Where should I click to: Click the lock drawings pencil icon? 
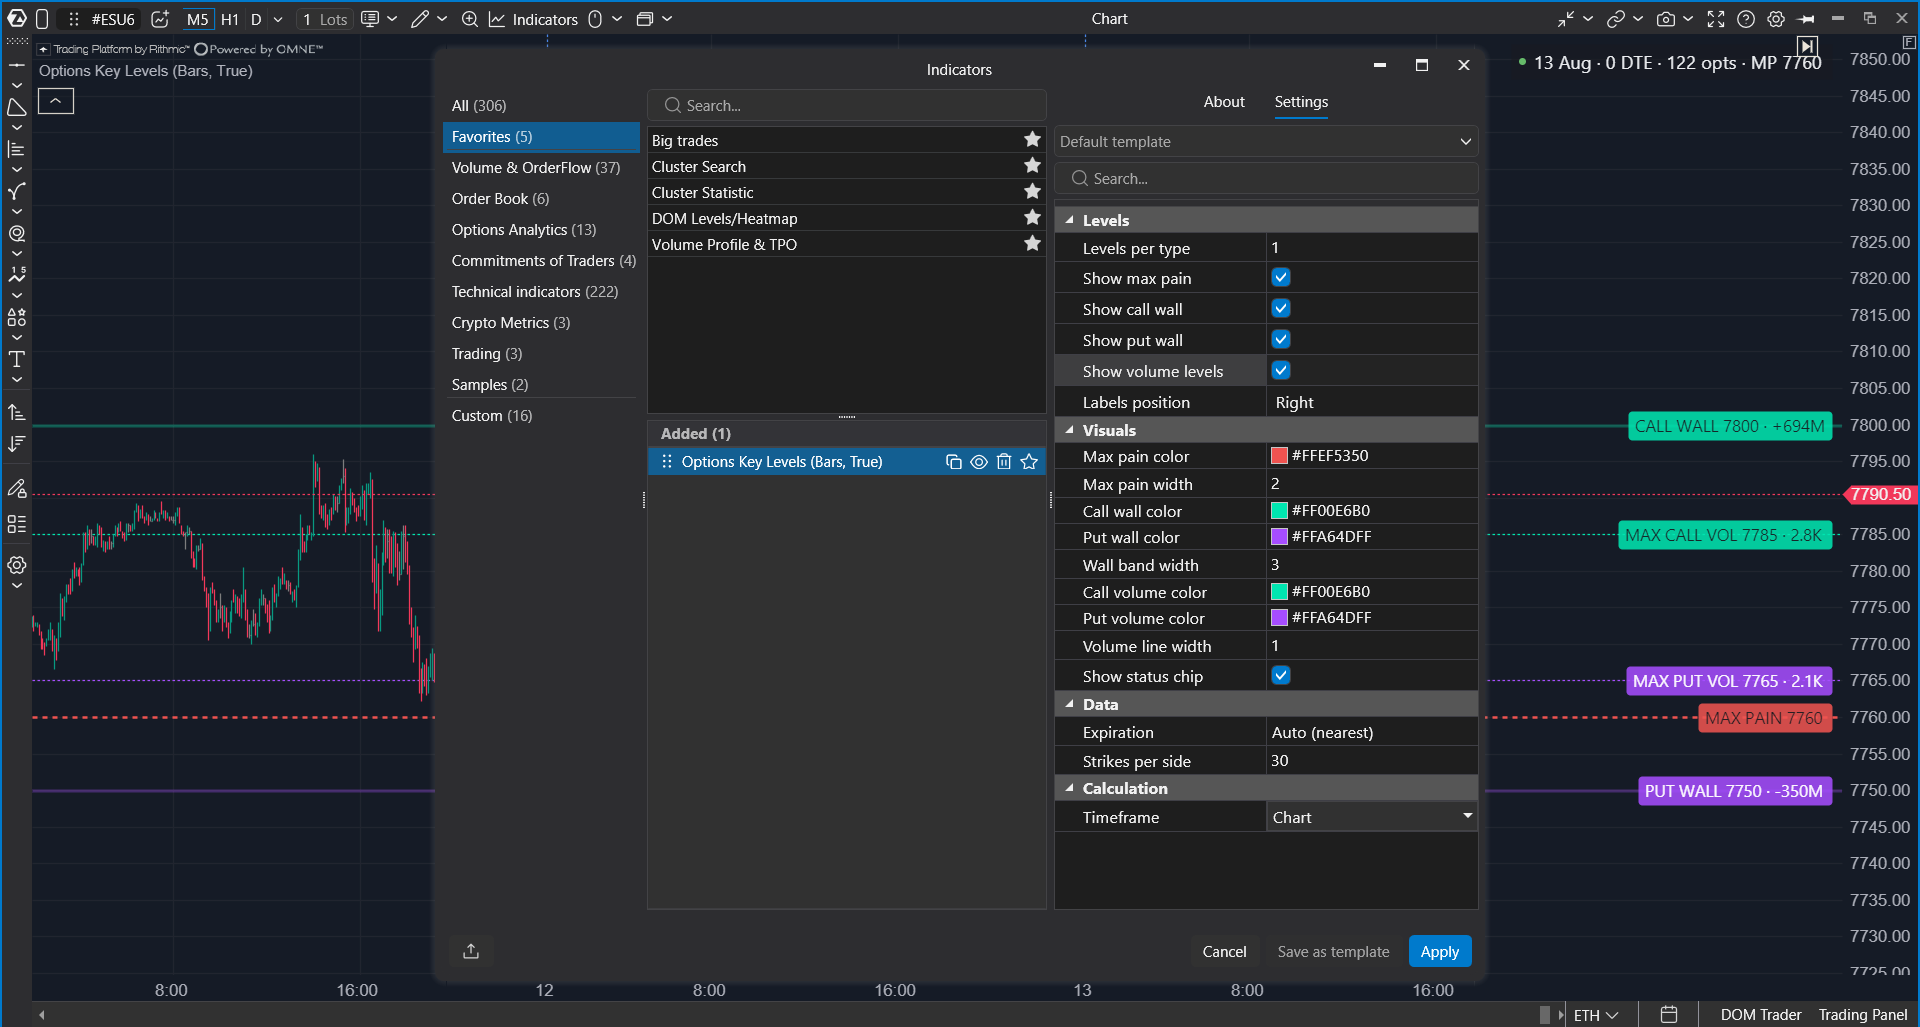click(17, 488)
